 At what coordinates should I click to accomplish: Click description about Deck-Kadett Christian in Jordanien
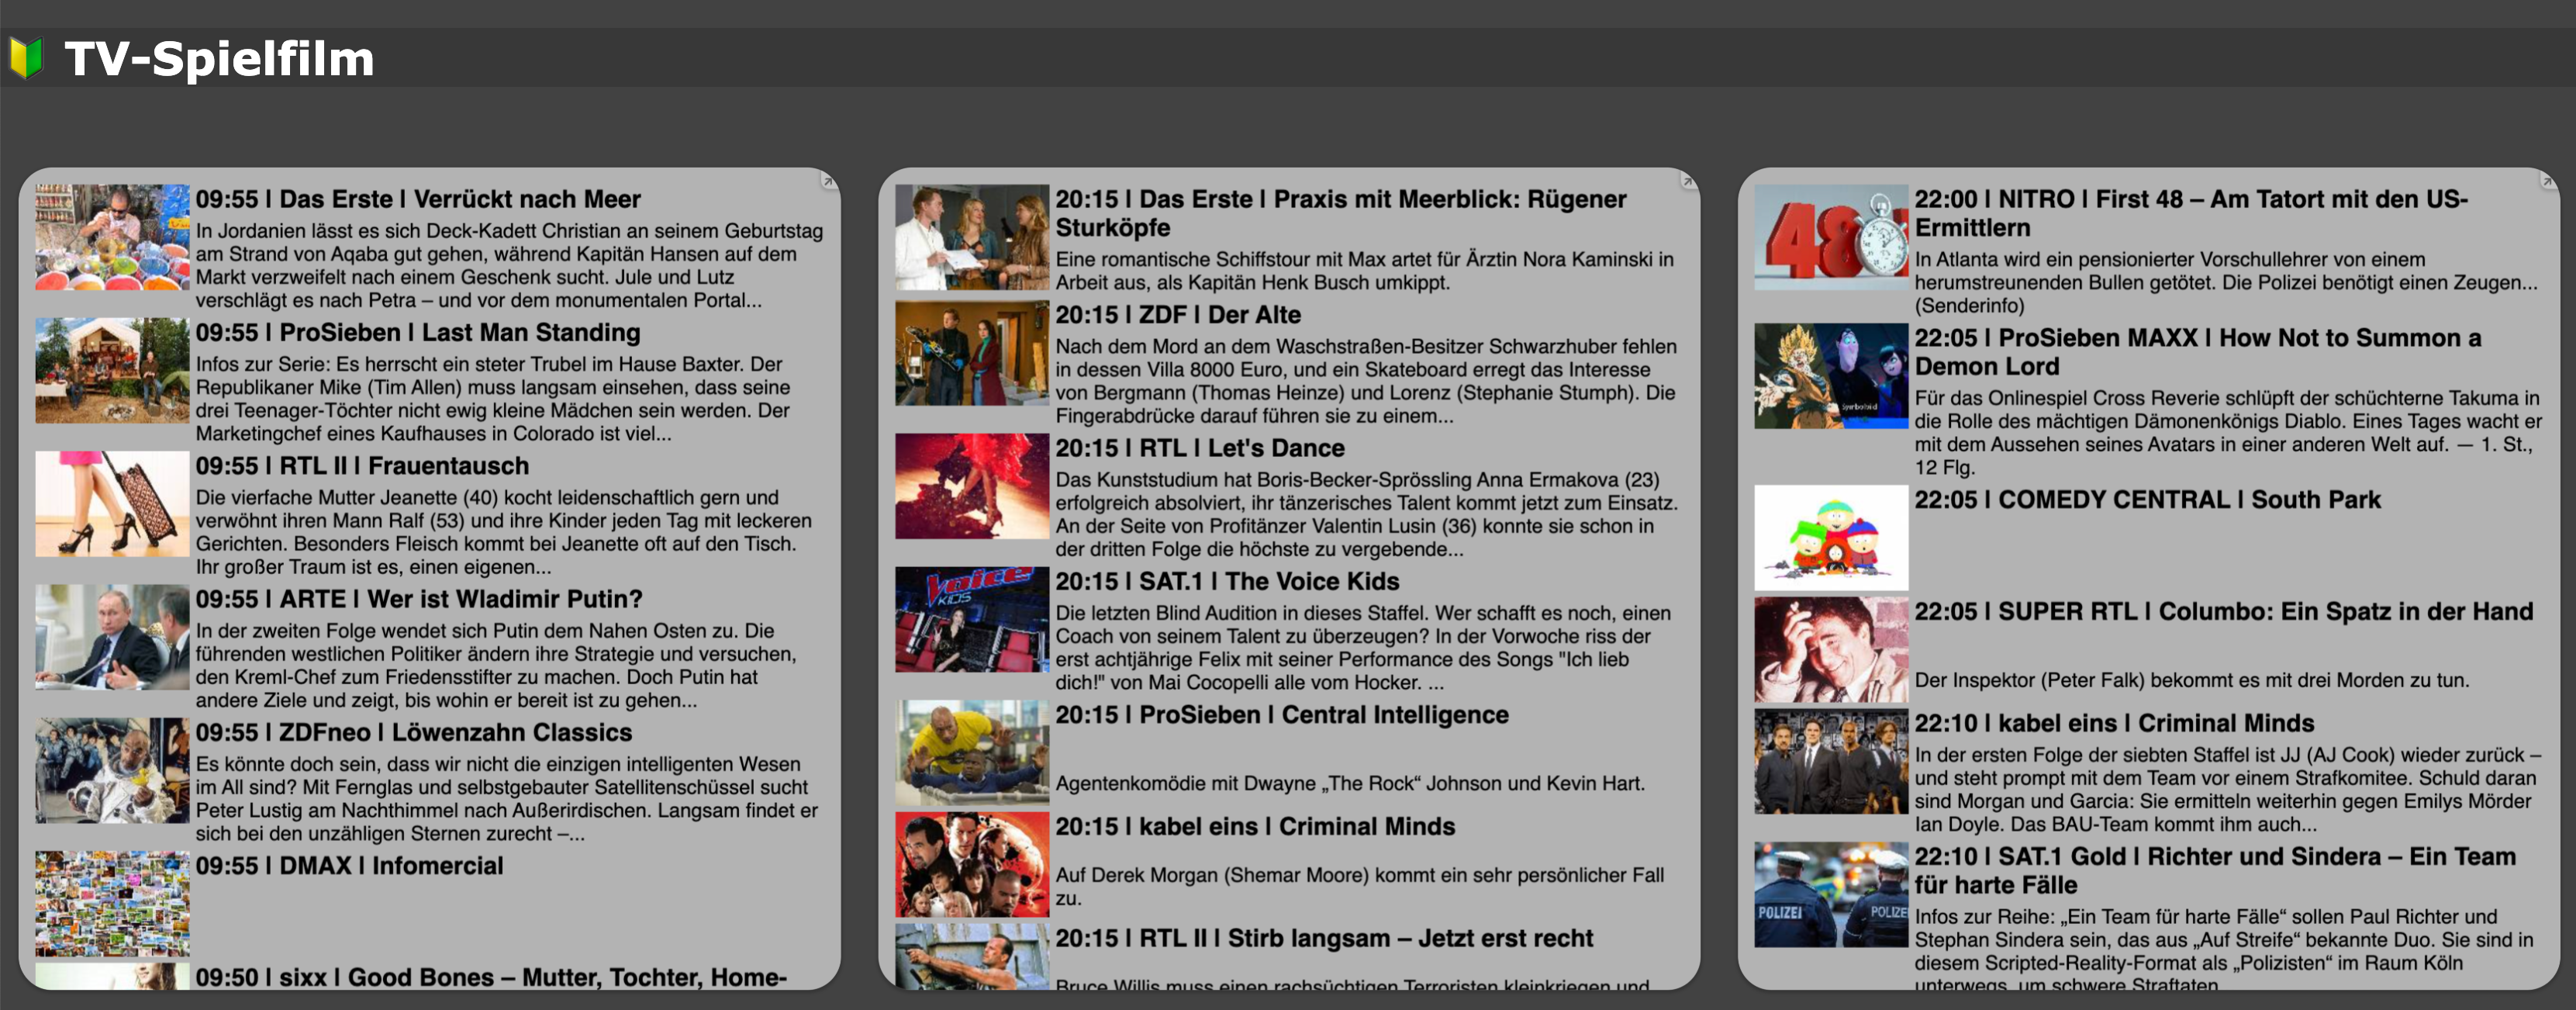pos(510,265)
